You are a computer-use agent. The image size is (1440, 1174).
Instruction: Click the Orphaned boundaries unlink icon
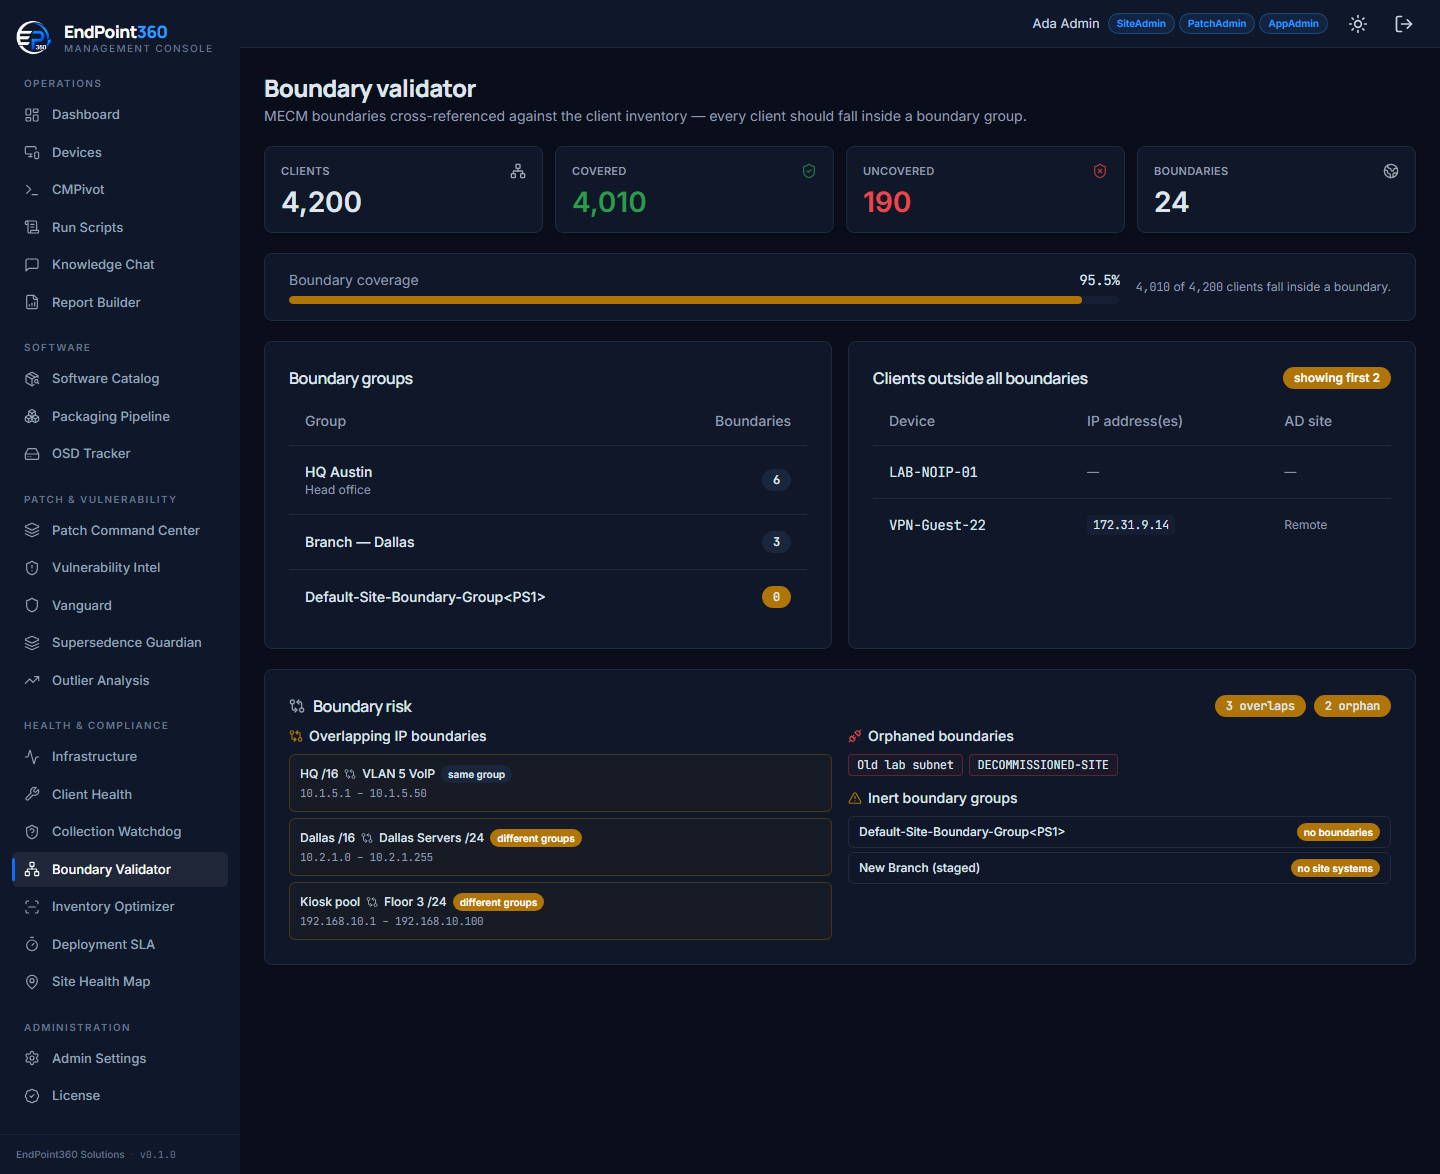point(855,736)
